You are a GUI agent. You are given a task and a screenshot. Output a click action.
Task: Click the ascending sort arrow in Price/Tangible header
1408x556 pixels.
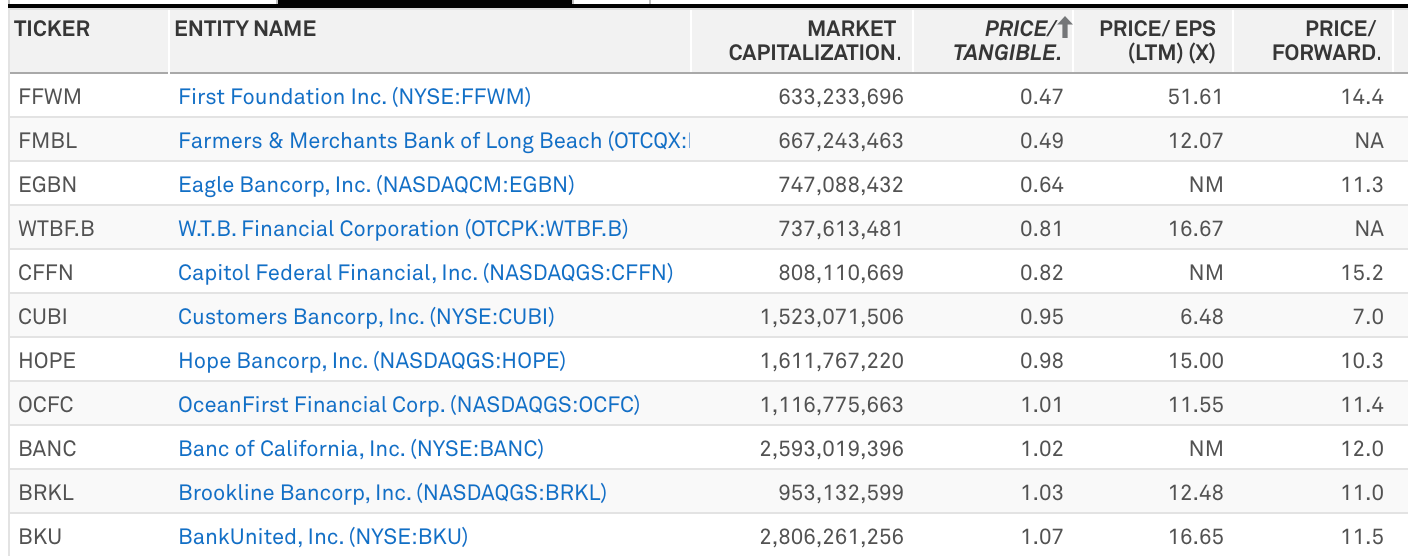click(x=1065, y=28)
